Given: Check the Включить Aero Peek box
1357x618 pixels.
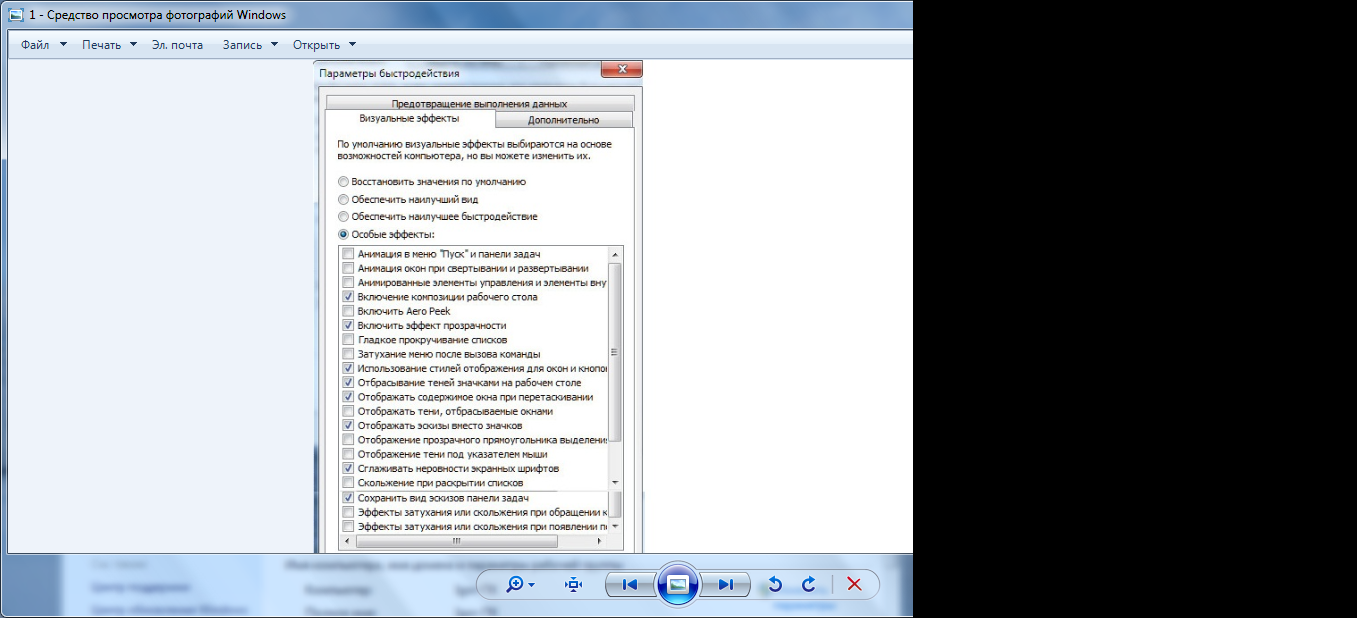Looking at the screenshot, I should [348, 311].
